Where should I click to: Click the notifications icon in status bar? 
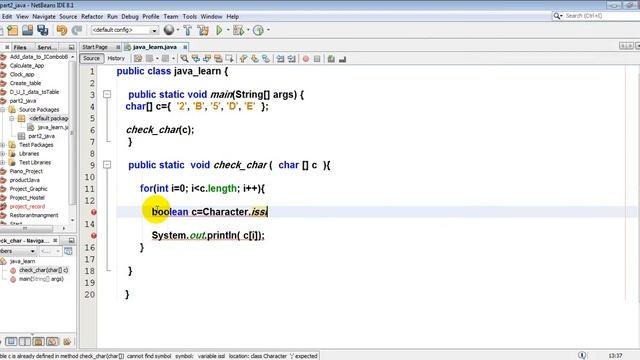click(582, 356)
